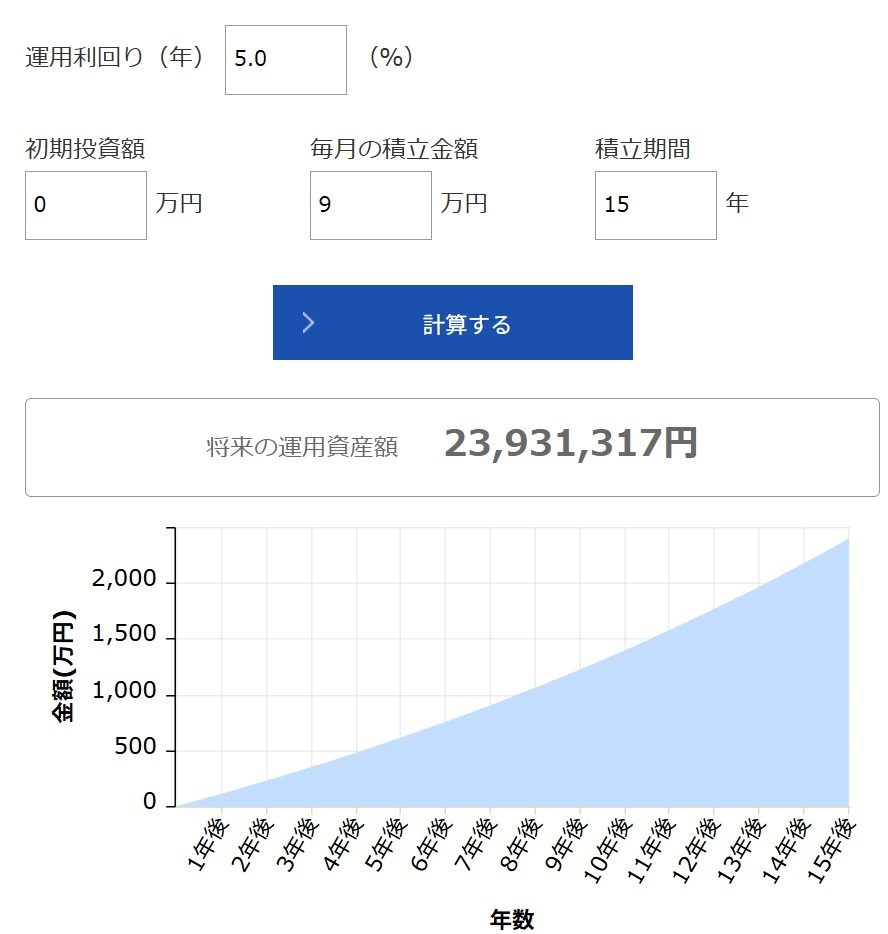The image size is (888, 934).
Task: Click the 10年後 x-axis tick label
Action: coord(606,850)
